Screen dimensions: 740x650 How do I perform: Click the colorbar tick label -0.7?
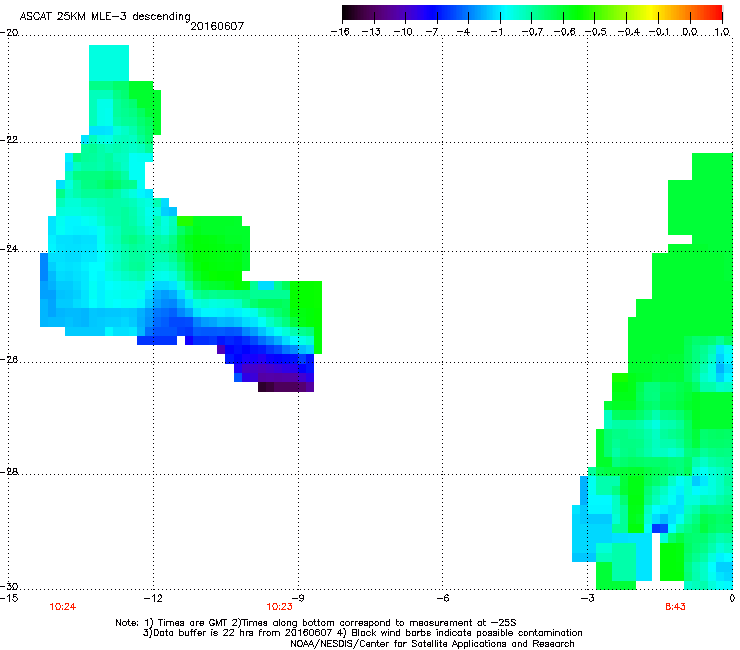coord(532,32)
